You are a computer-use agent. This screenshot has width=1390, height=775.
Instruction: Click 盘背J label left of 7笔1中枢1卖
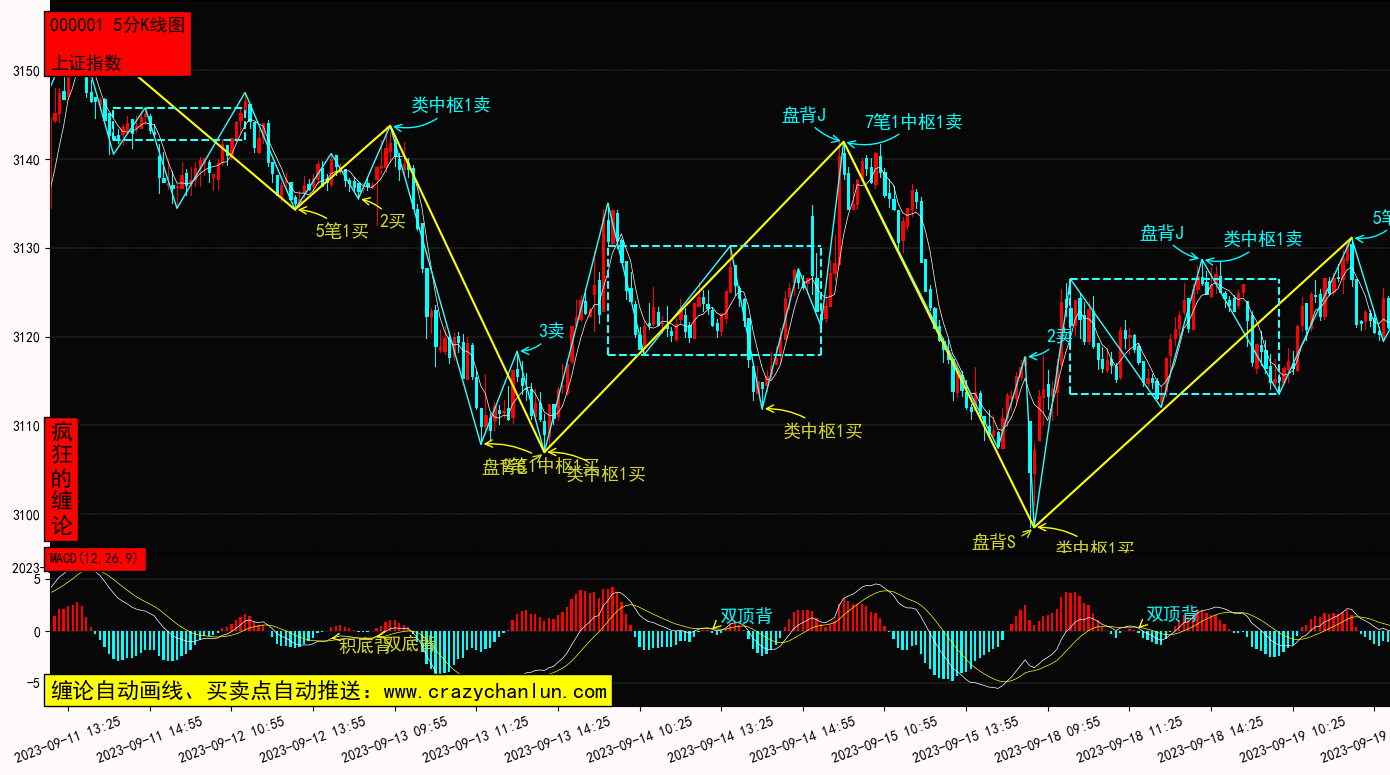804,115
